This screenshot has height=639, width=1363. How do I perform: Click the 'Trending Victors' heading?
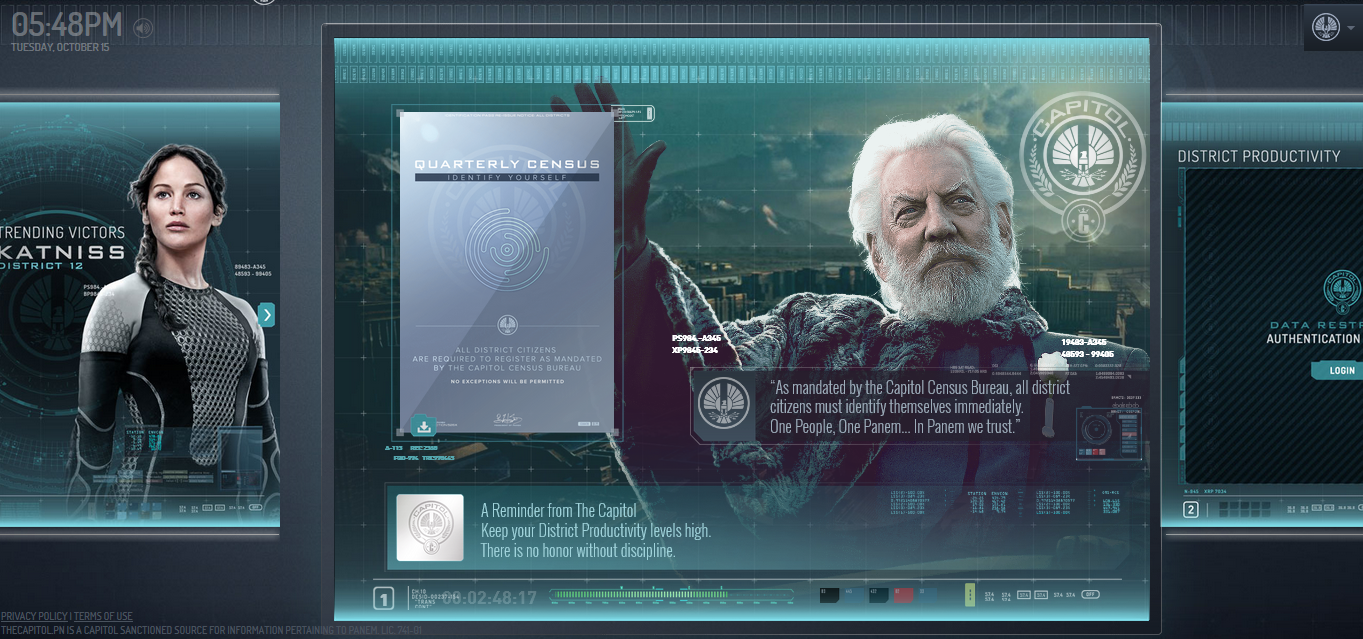[x=63, y=232]
